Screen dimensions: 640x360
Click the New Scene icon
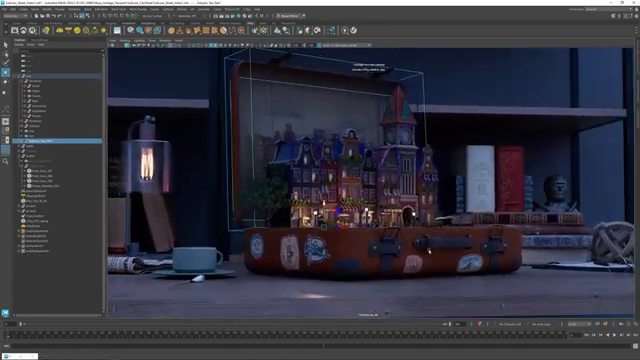click(x=36, y=16)
